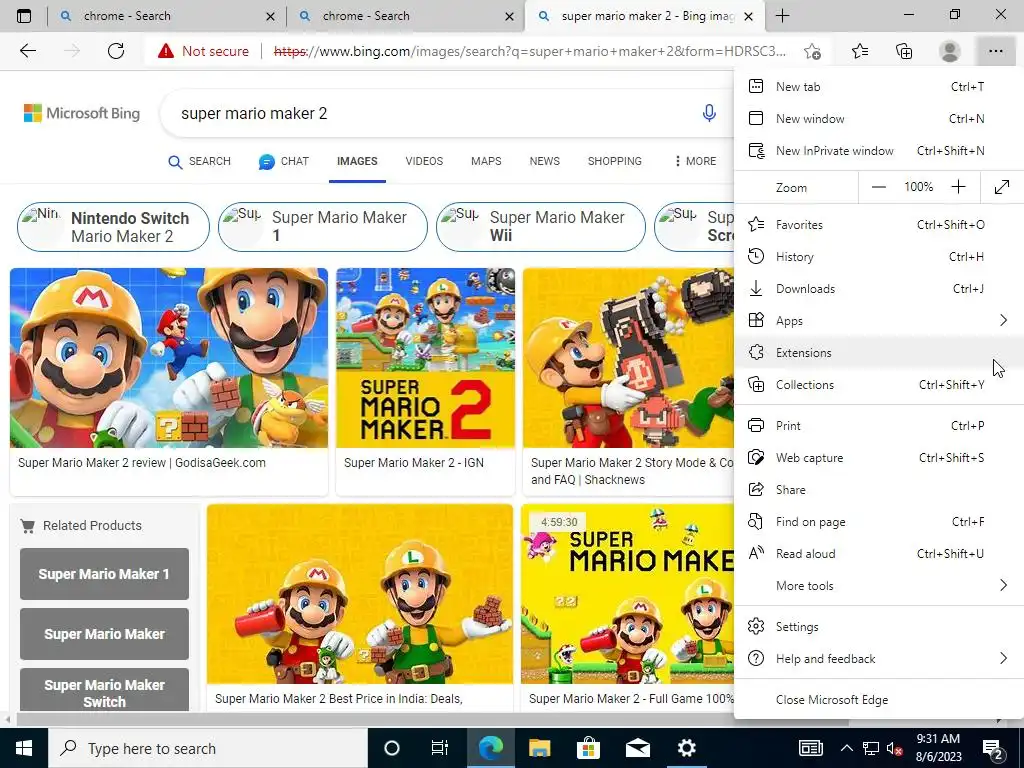The width and height of the screenshot is (1024, 768).
Task: Click Nintendo Switch Mario Maker 2 suggestion
Action: 113,227
